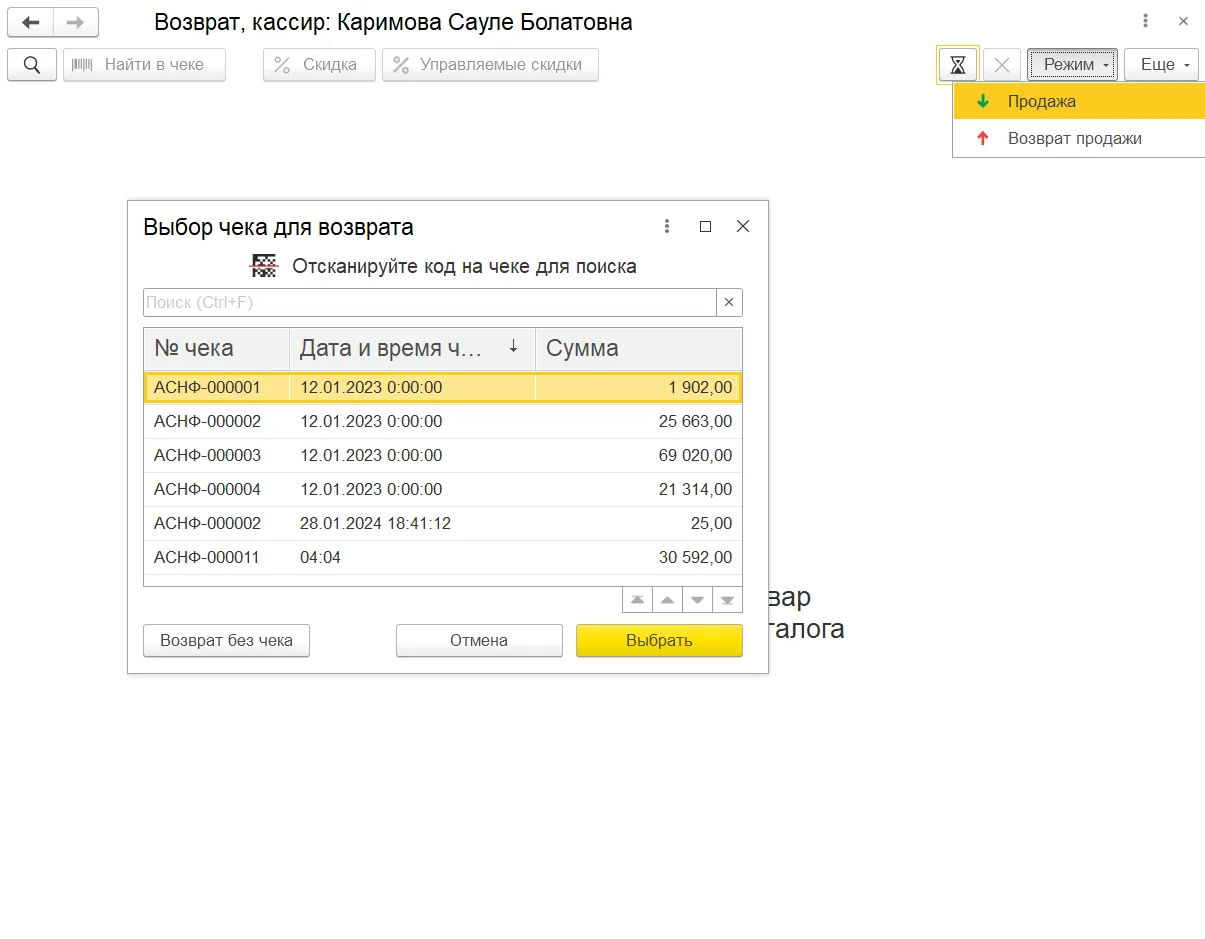Screen dimensions: 1205x939
Task: Select 'Возврат продажи' menu item
Action: pos(1079,138)
